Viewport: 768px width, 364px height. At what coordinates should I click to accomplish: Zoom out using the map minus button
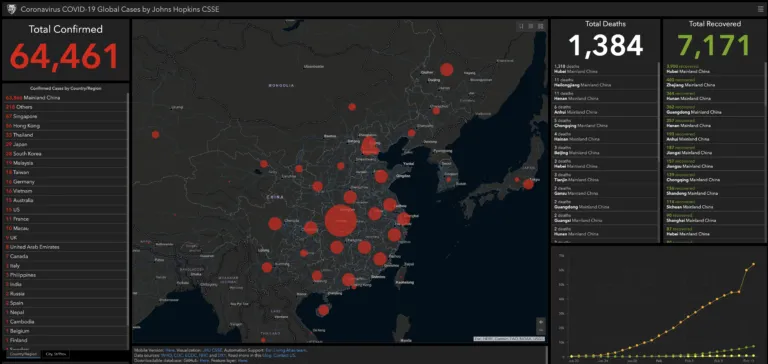coord(541,331)
